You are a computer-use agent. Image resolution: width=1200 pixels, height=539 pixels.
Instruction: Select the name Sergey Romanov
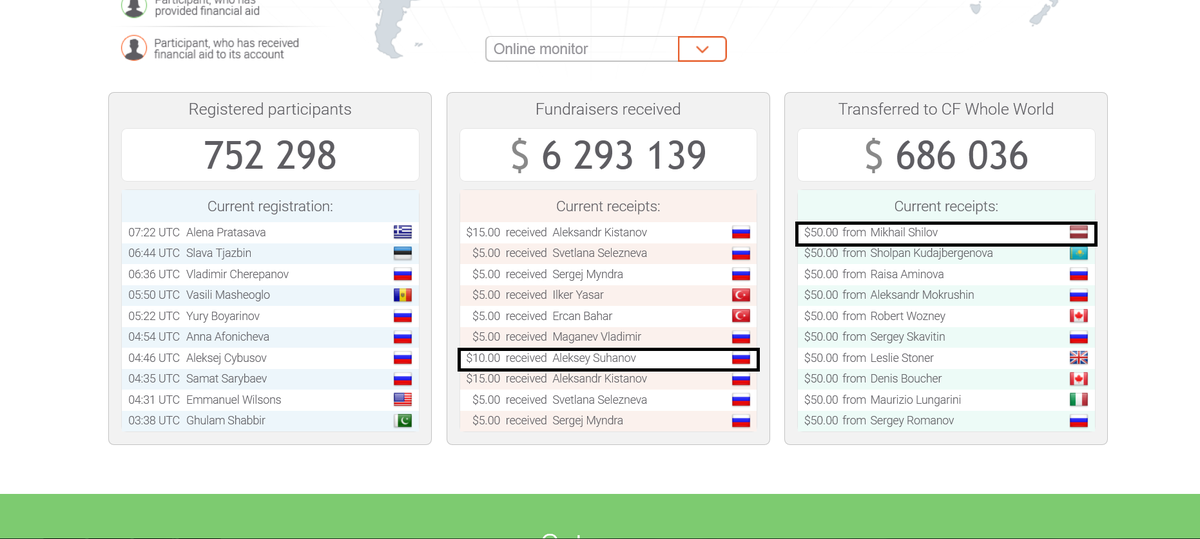pyautogui.click(x=912, y=421)
